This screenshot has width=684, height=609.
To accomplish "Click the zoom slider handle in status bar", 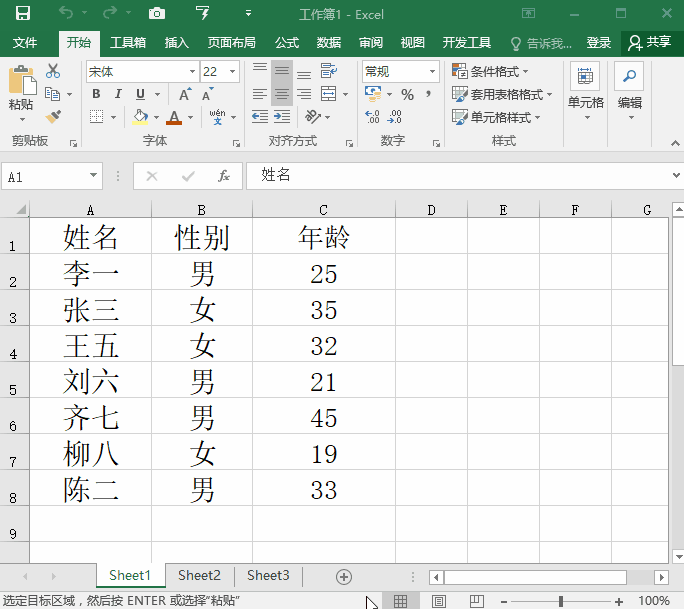I will (561, 601).
